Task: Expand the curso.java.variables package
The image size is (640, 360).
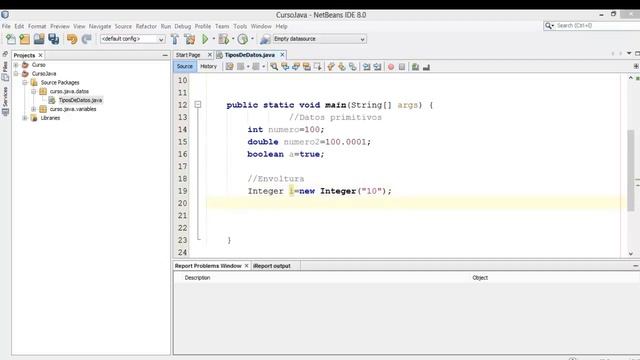Action: [x=34, y=109]
